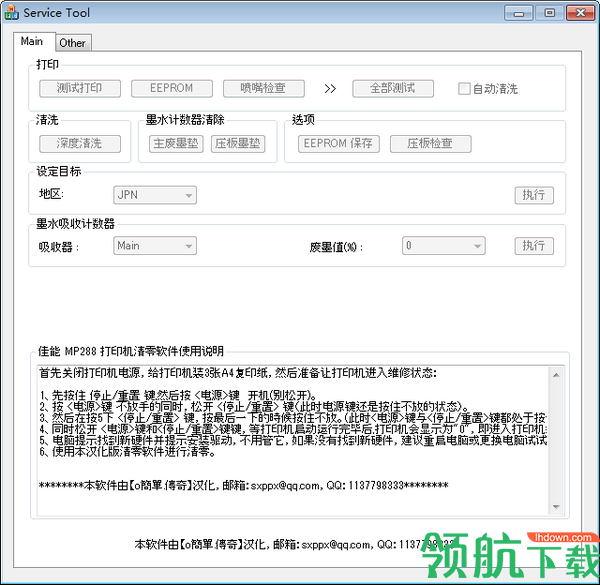This screenshot has width=600, height=585.
Task: Clear the 主废墨垫 ink counter
Action: point(176,144)
